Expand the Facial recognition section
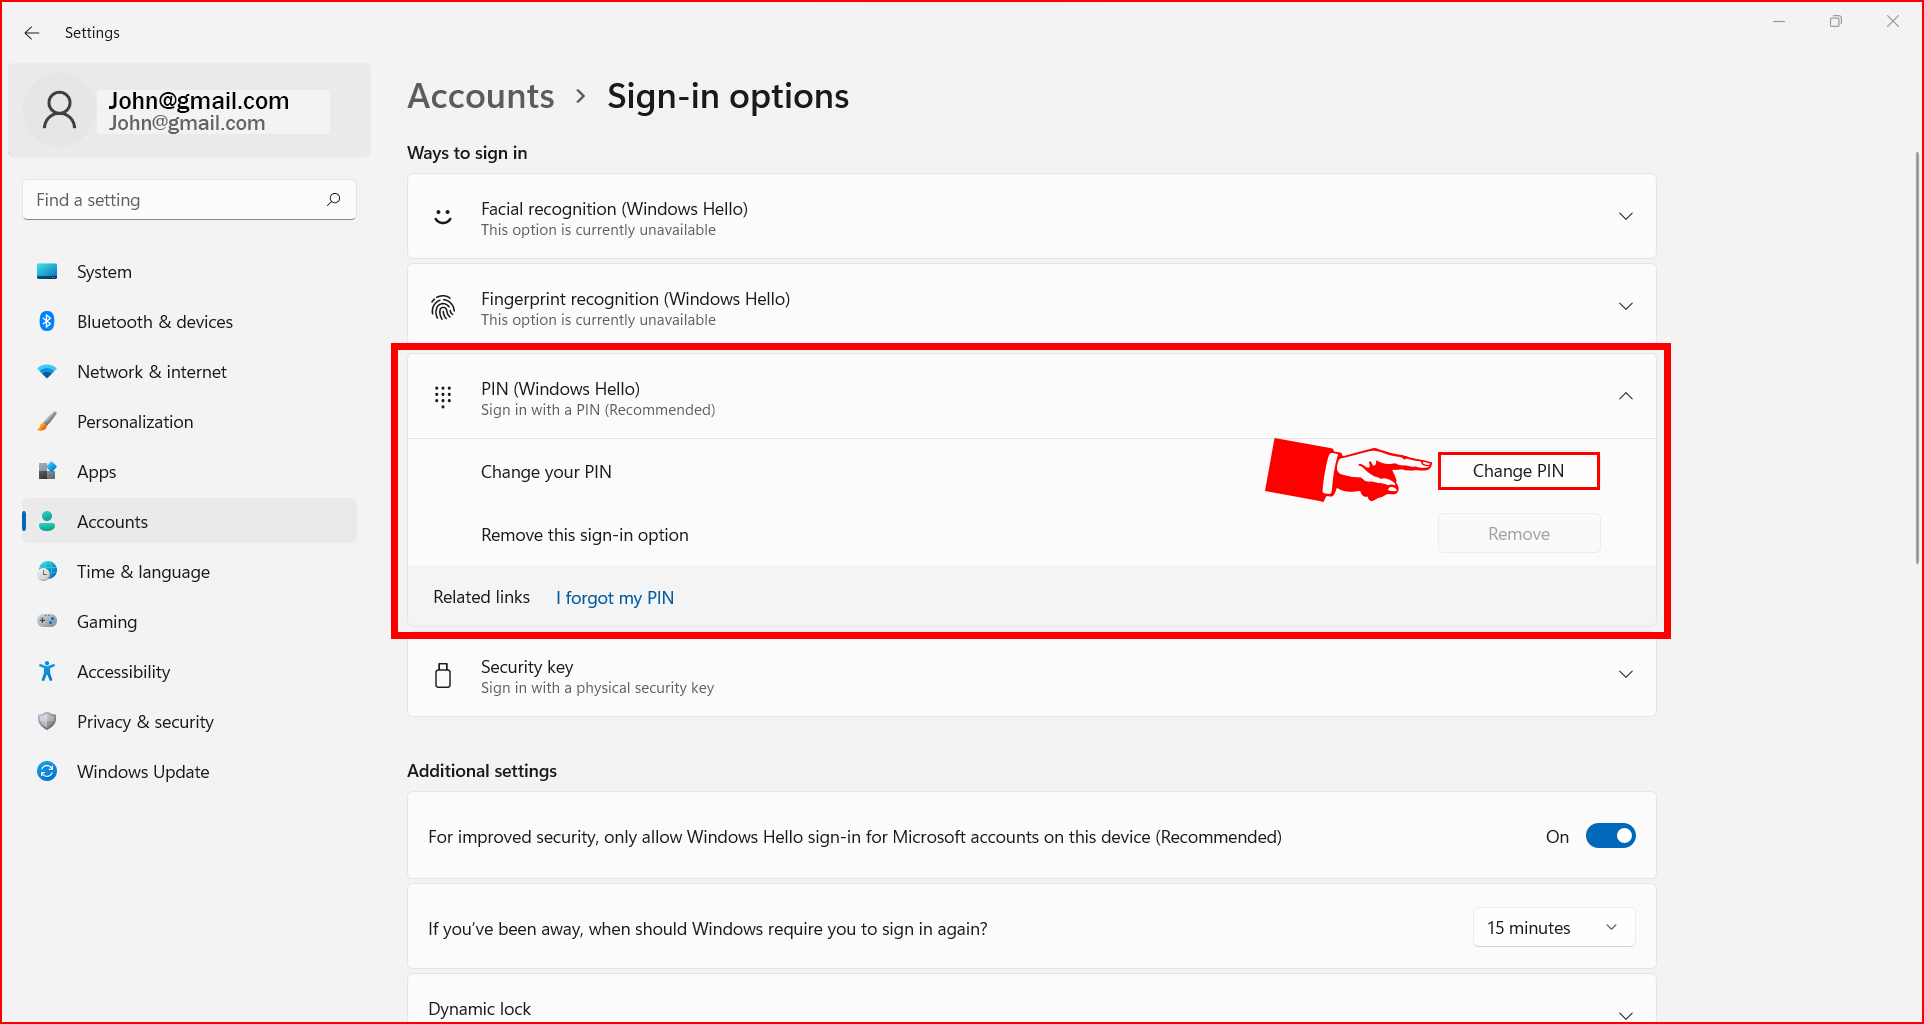 (x=1626, y=215)
